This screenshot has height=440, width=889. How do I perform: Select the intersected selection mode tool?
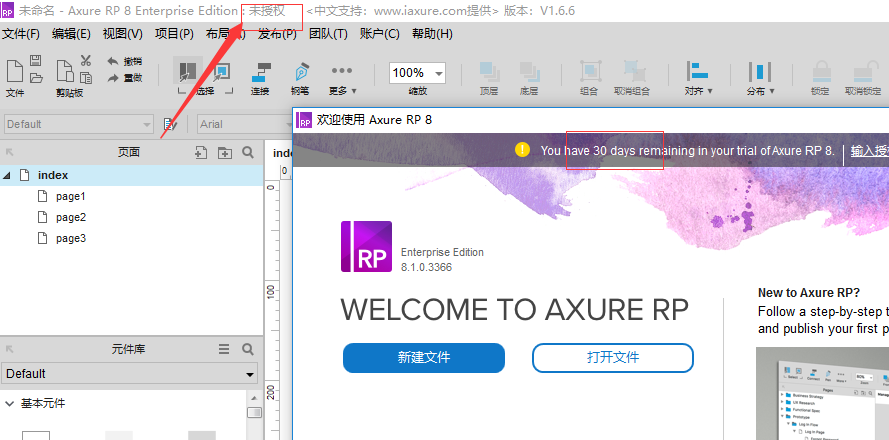point(187,72)
